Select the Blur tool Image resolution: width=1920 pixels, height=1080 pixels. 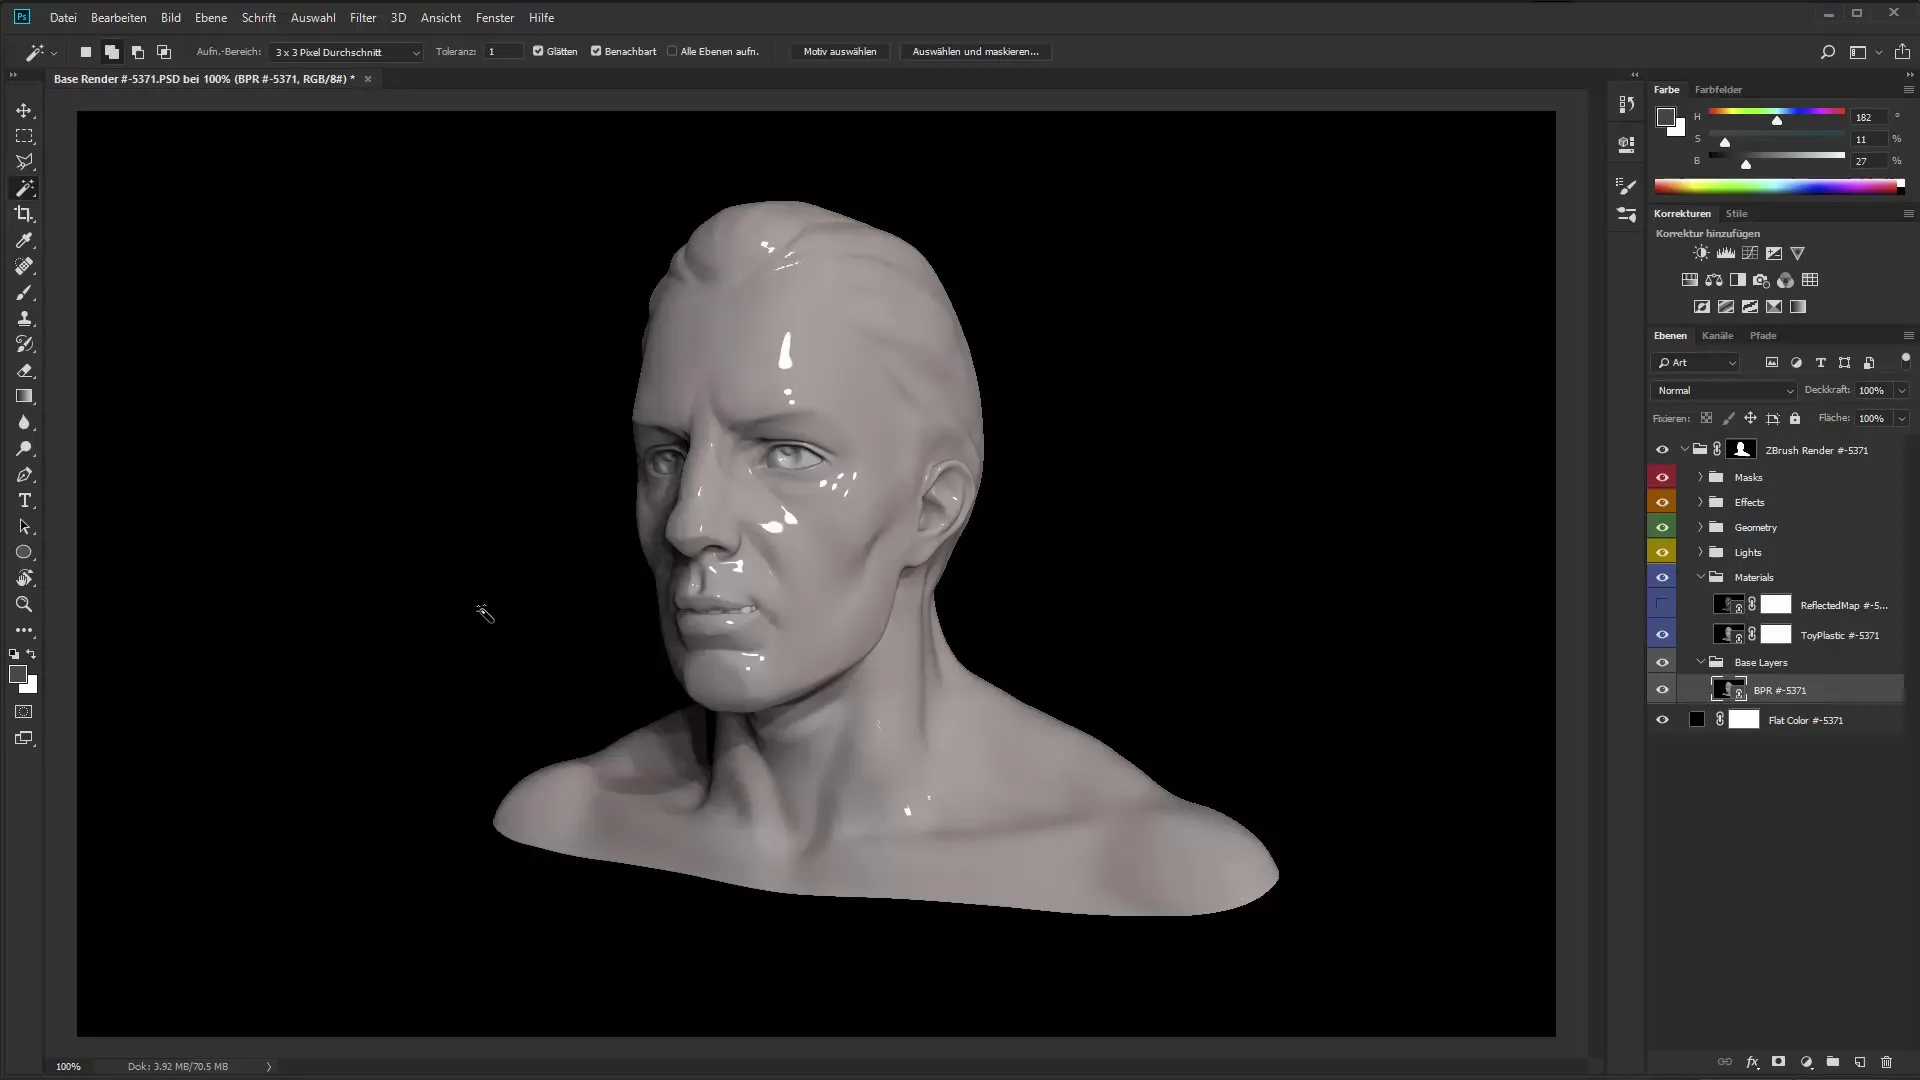(24, 422)
